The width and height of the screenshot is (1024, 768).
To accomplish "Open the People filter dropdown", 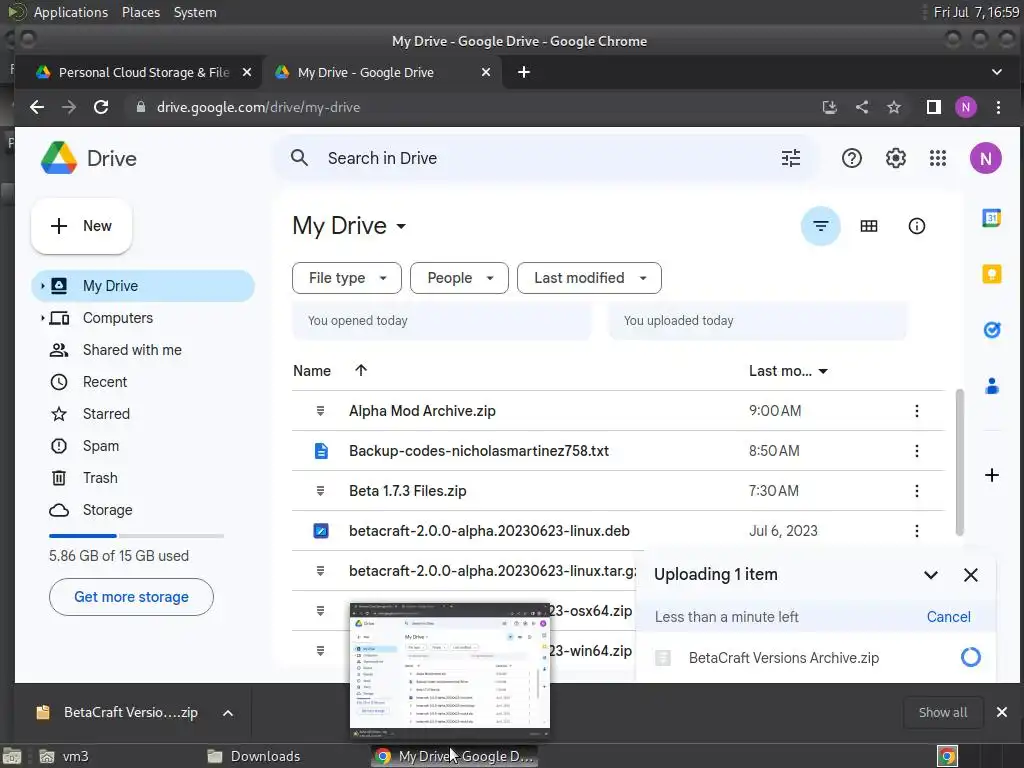I will pyautogui.click(x=459, y=278).
